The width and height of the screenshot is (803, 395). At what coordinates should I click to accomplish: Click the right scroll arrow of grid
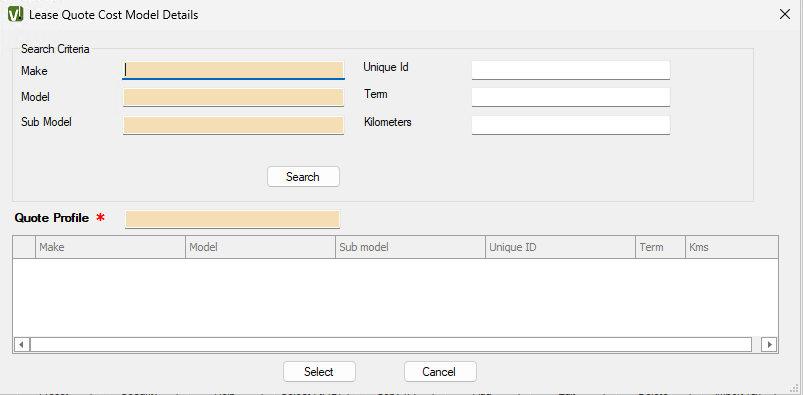point(769,344)
